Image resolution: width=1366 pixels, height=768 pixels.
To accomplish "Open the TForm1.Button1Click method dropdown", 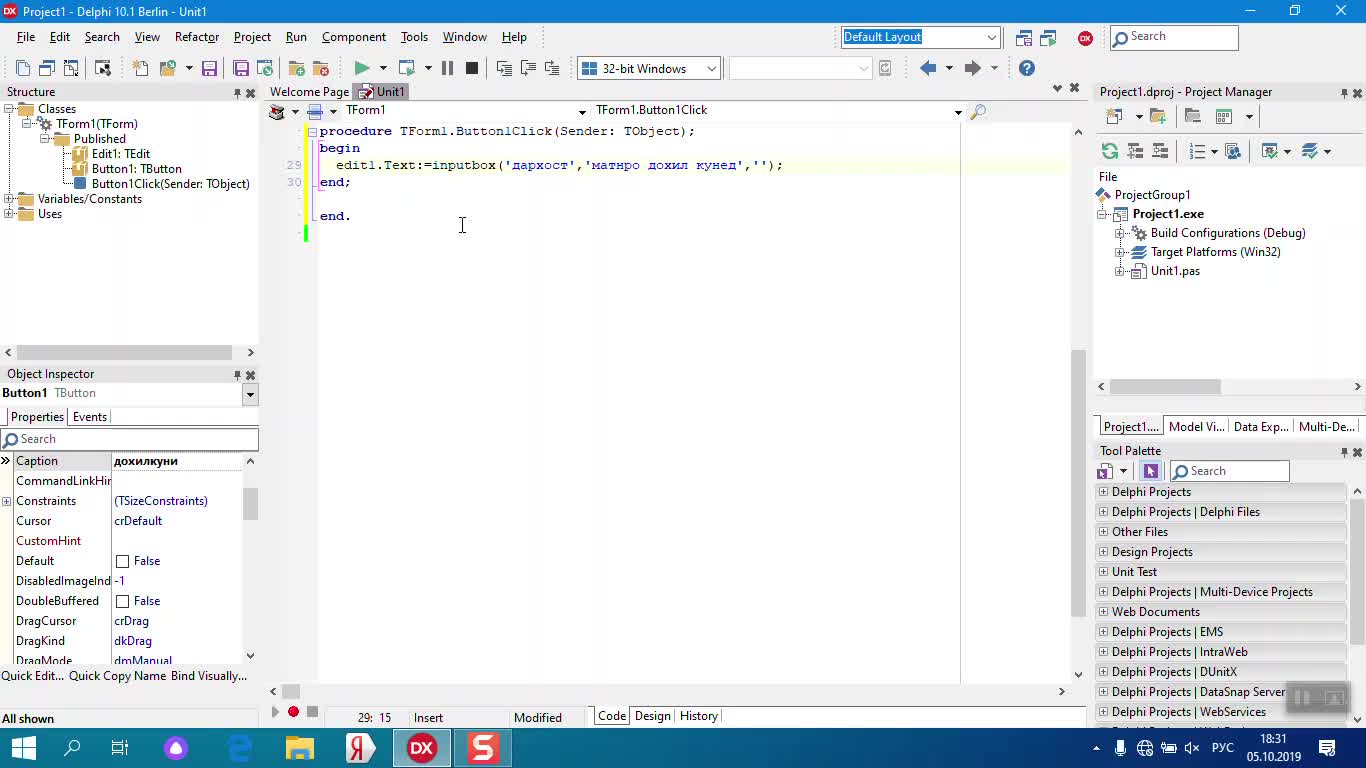I will click(x=957, y=111).
